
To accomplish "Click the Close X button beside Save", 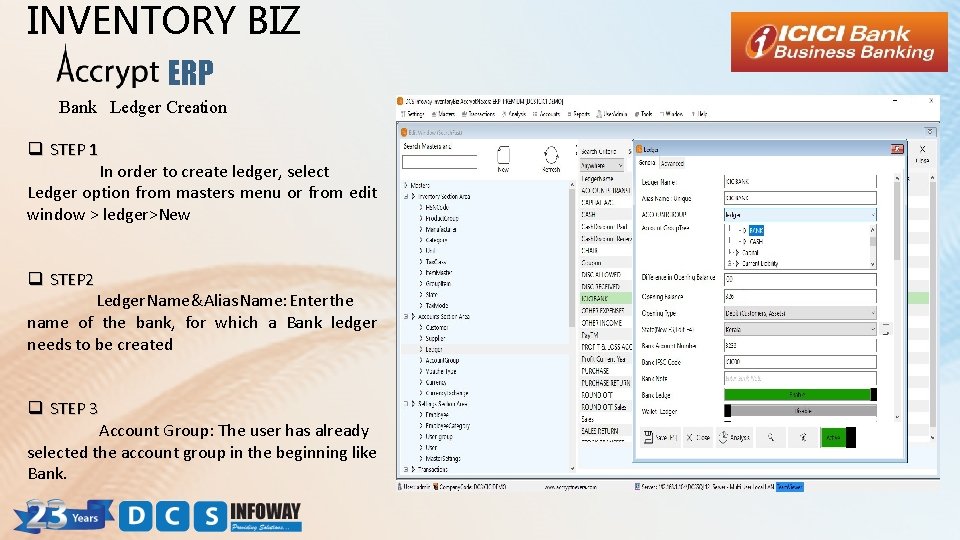I will [697, 437].
